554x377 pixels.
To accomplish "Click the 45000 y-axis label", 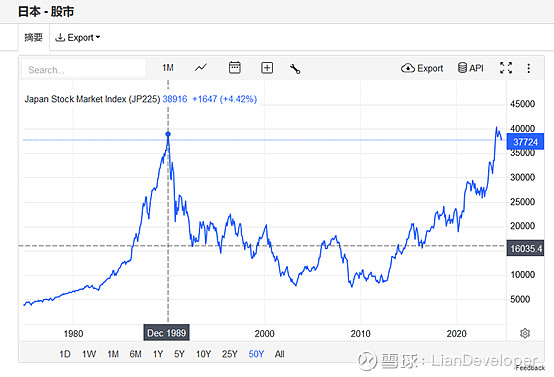I will [523, 104].
